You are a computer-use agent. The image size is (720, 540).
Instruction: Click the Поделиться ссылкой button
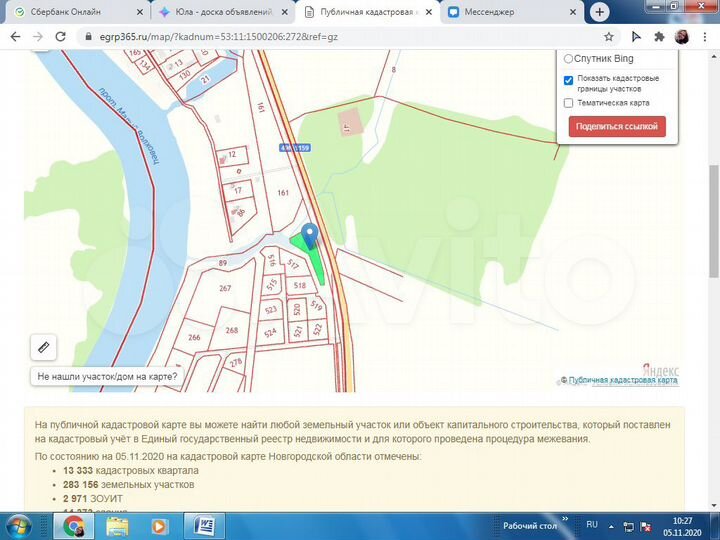pyautogui.click(x=617, y=126)
